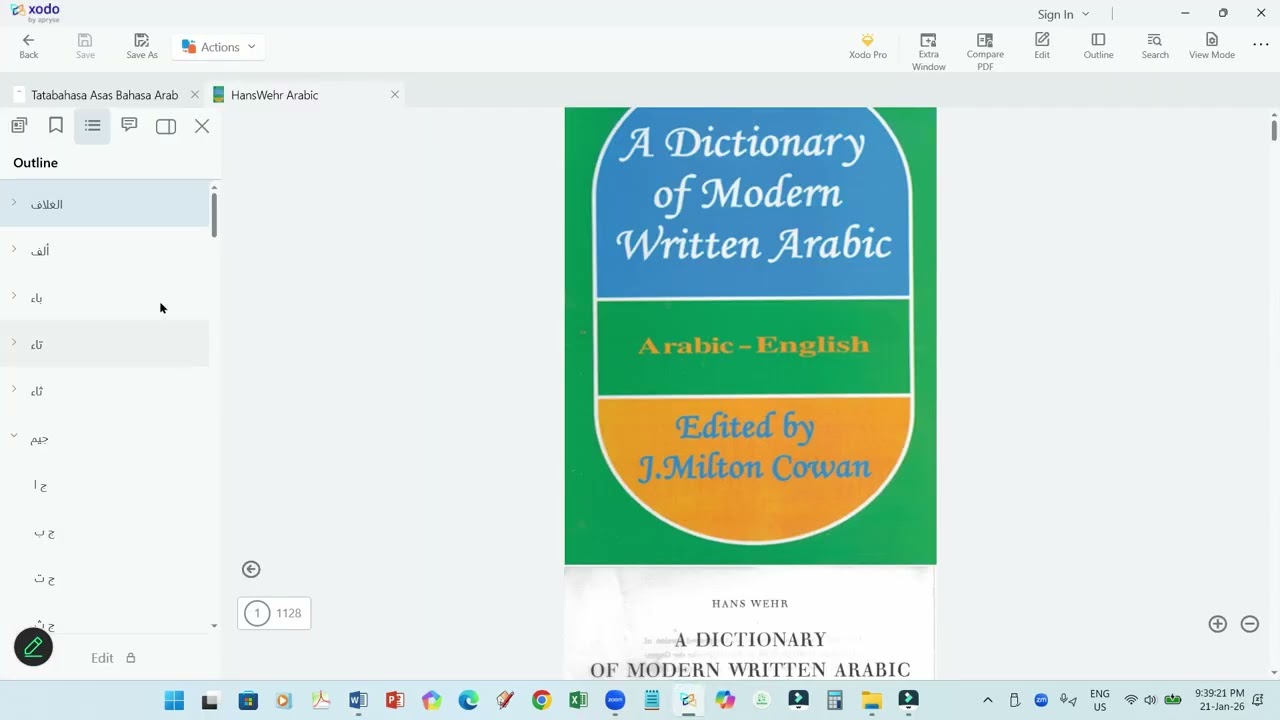Expand the ألف outline entry

pyautogui.click(x=14, y=250)
